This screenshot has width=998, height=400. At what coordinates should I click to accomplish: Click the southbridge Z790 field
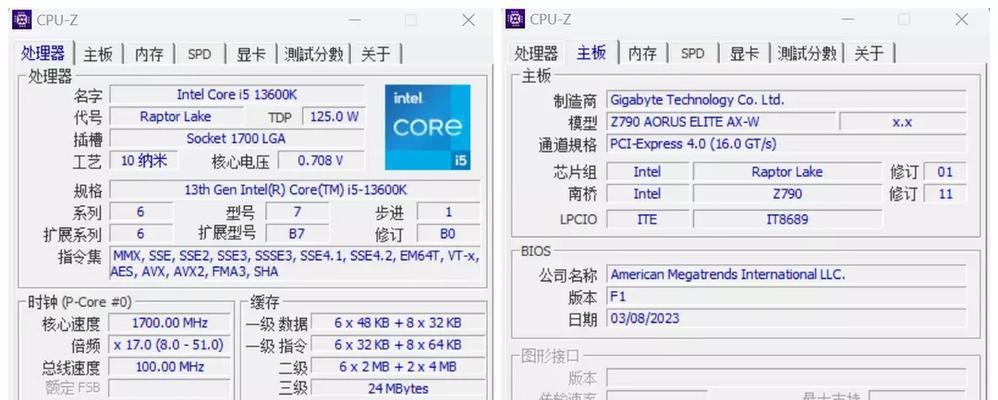coord(787,194)
